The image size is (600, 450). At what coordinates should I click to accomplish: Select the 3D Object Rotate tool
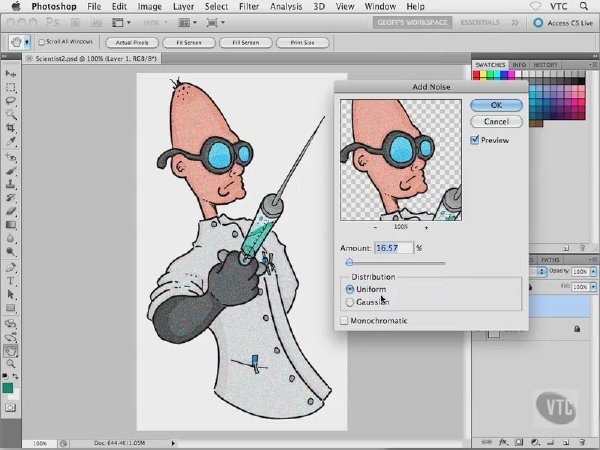pyautogui.click(x=10, y=324)
